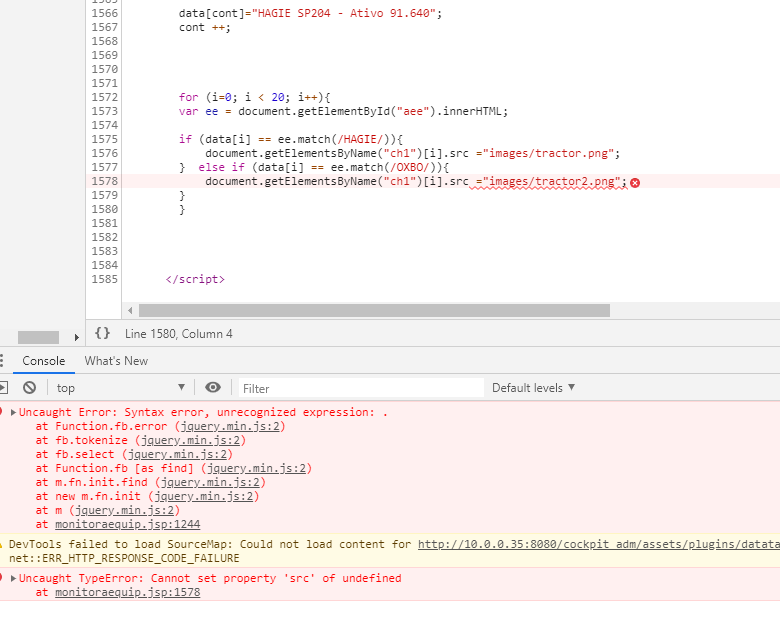Image resolution: width=780 pixels, height=629 pixels.
Task: Open monitoraequip.jsp:1578 link
Action: 127,593
